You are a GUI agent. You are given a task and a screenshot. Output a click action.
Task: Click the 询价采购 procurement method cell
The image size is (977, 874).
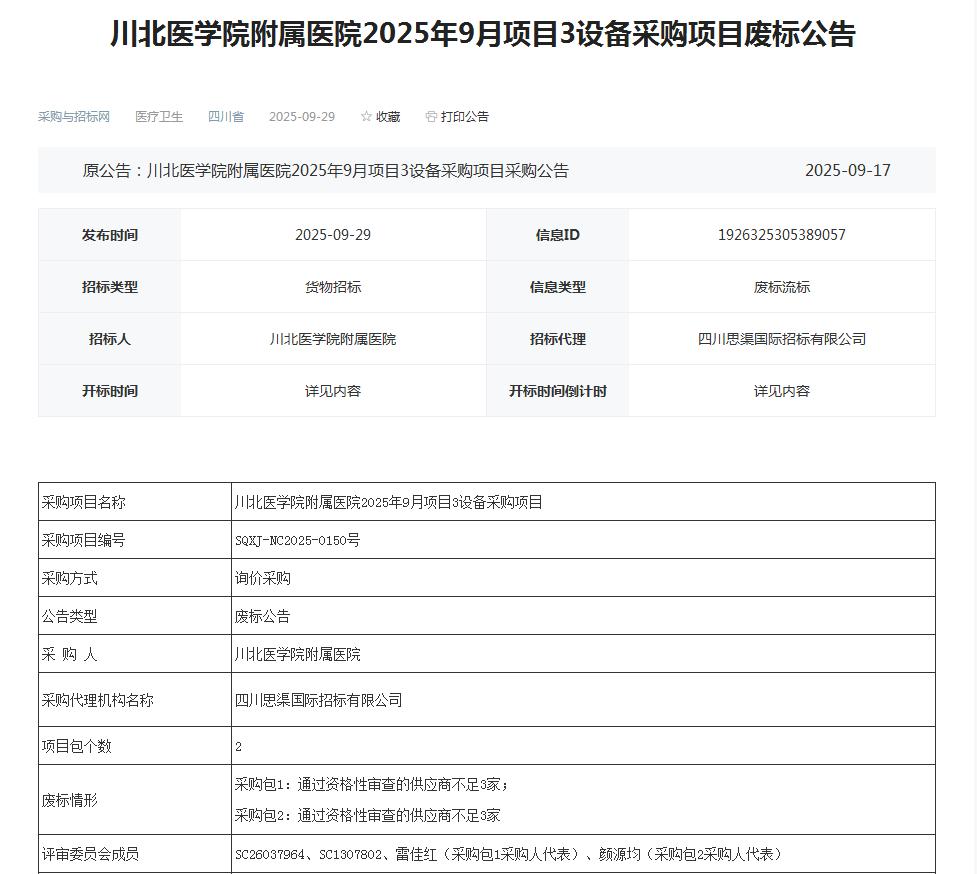263,578
